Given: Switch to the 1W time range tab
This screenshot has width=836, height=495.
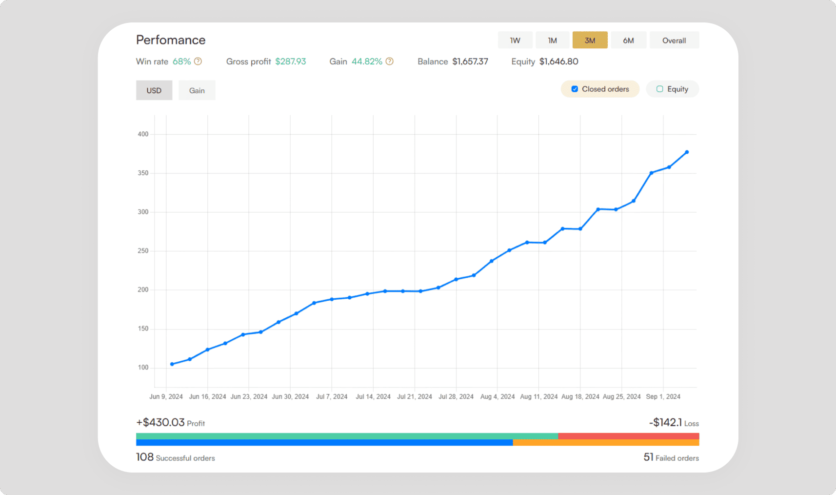Looking at the screenshot, I should point(514,41).
